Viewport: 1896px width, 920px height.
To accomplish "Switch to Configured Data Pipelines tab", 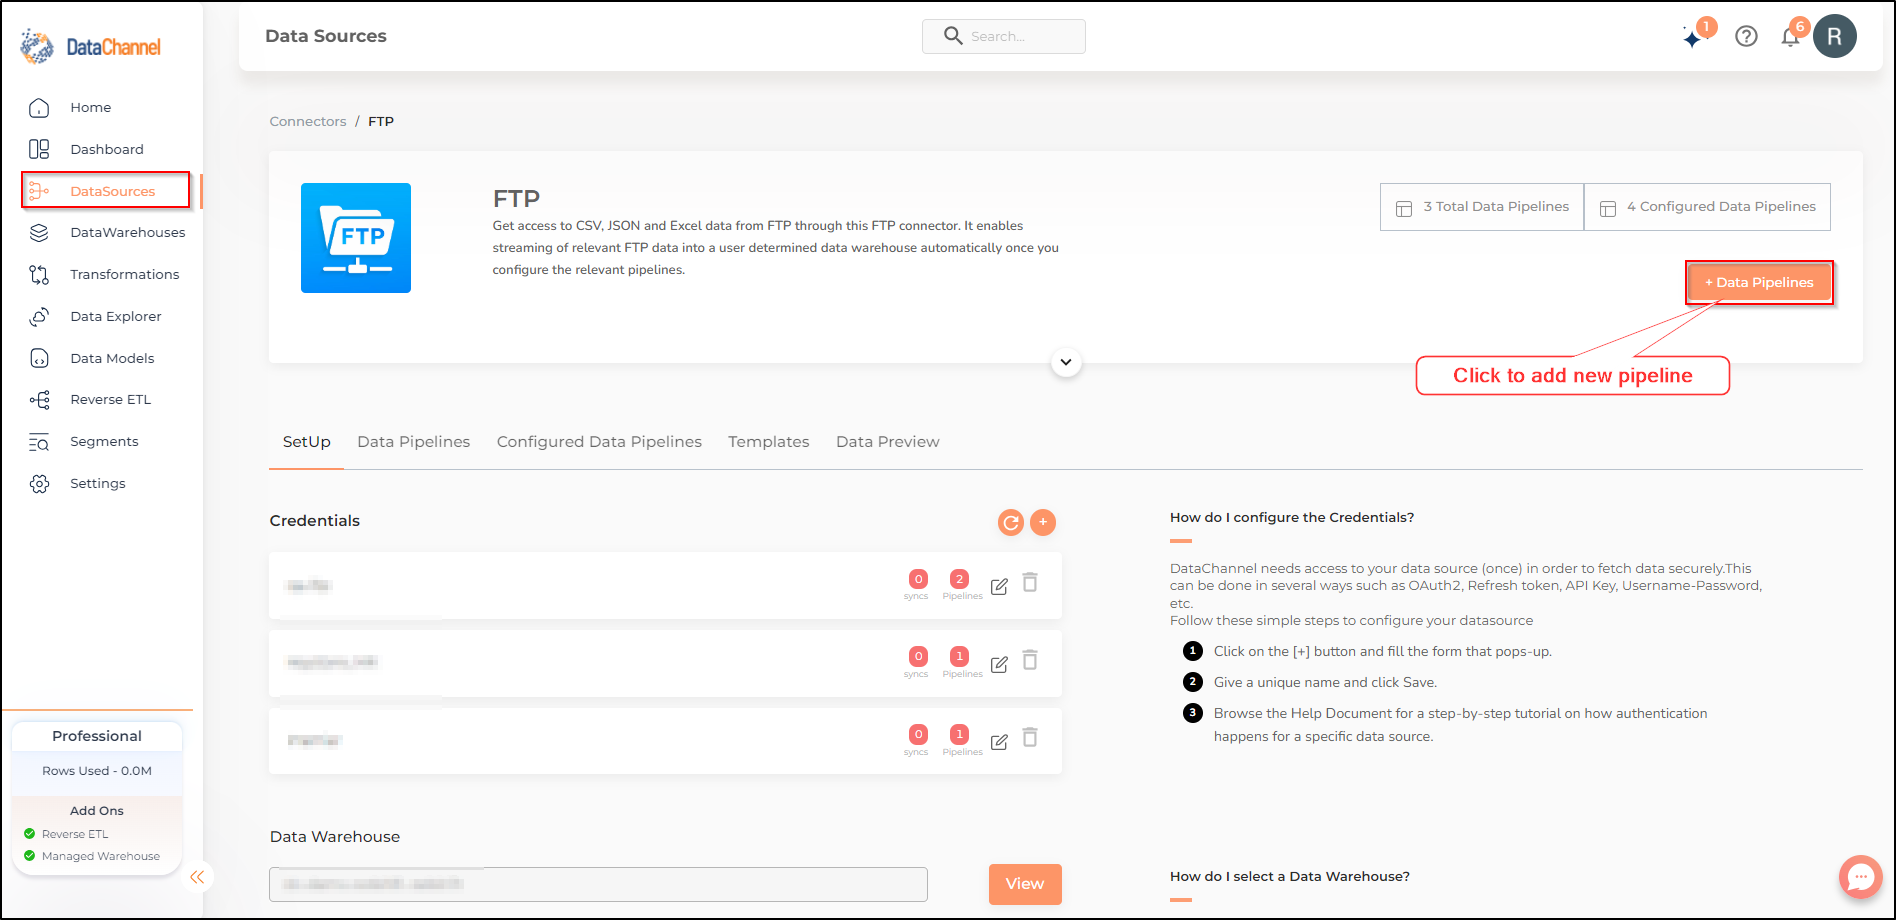I will tap(599, 442).
